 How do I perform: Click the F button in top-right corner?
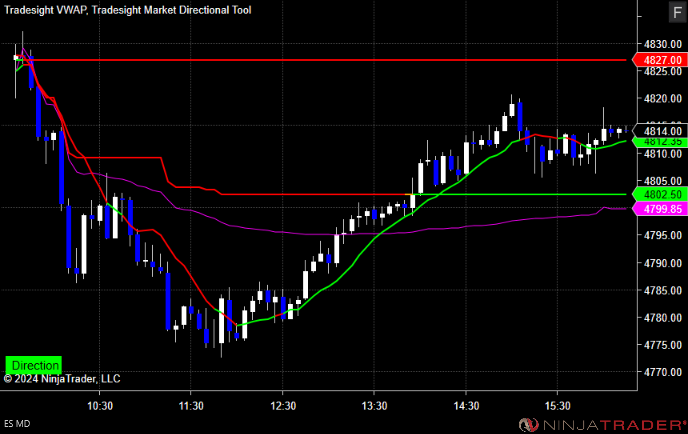(x=677, y=12)
